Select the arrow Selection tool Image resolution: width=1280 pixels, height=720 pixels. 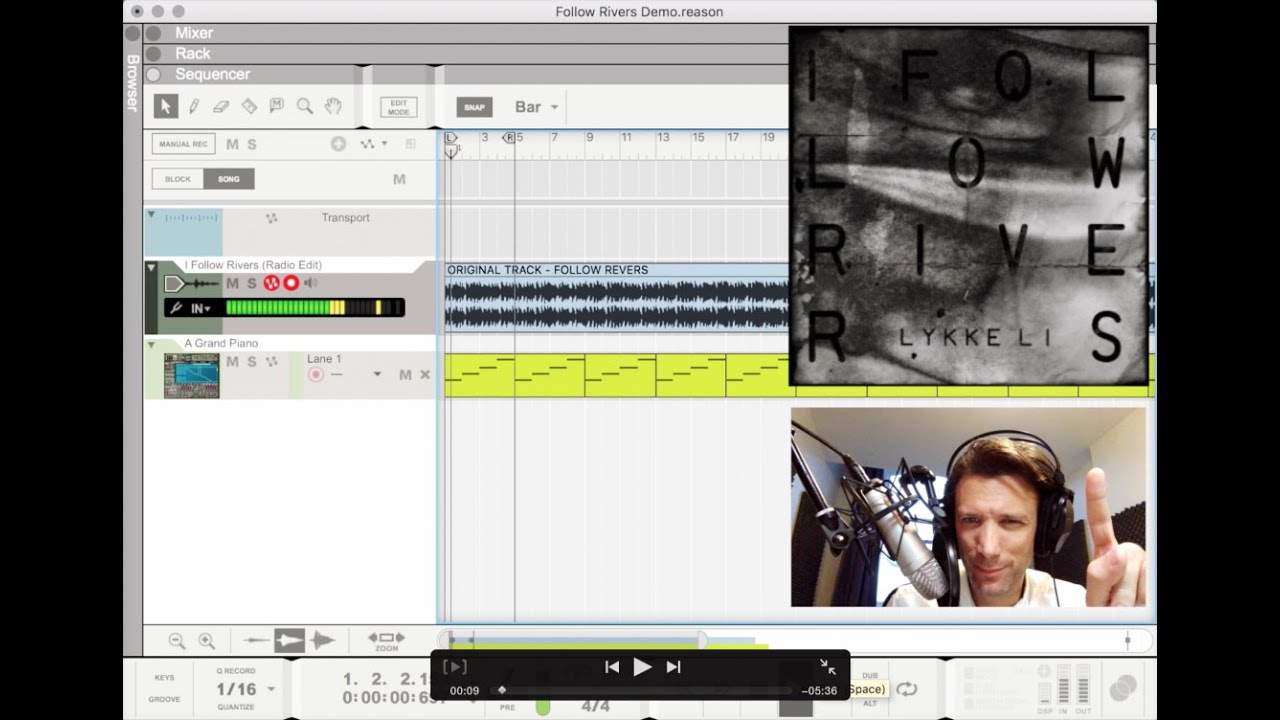click(x=166, y=106)
